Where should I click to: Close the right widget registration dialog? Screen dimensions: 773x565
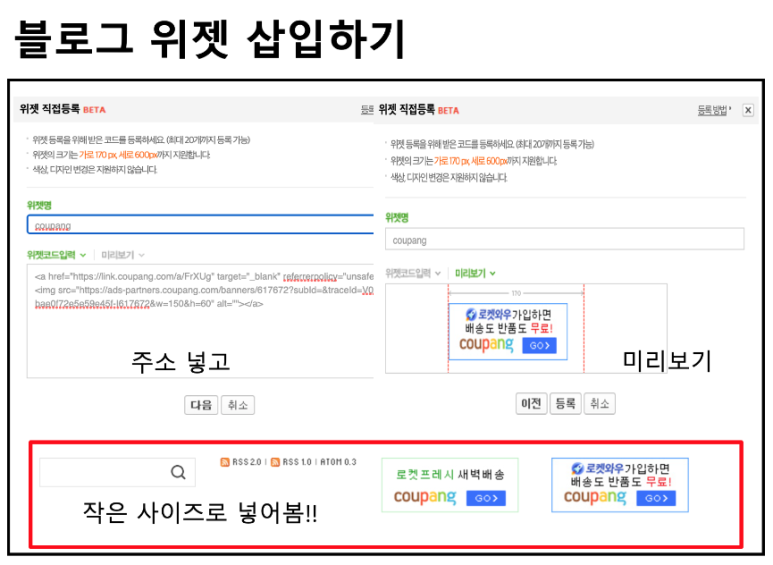click(748, 110)
